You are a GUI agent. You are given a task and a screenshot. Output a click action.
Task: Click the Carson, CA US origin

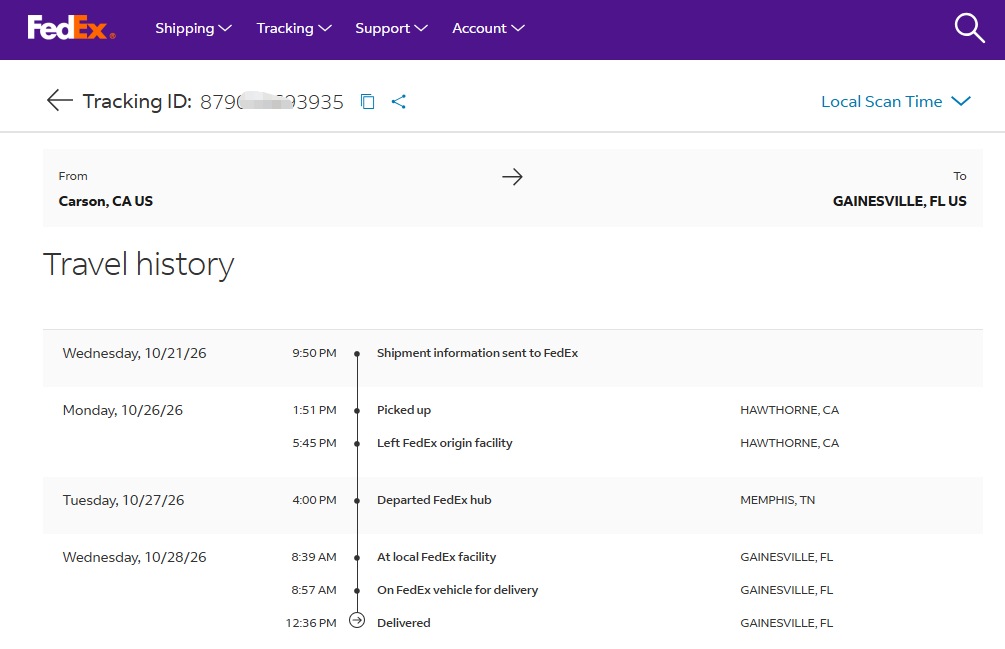click(106, 201)
